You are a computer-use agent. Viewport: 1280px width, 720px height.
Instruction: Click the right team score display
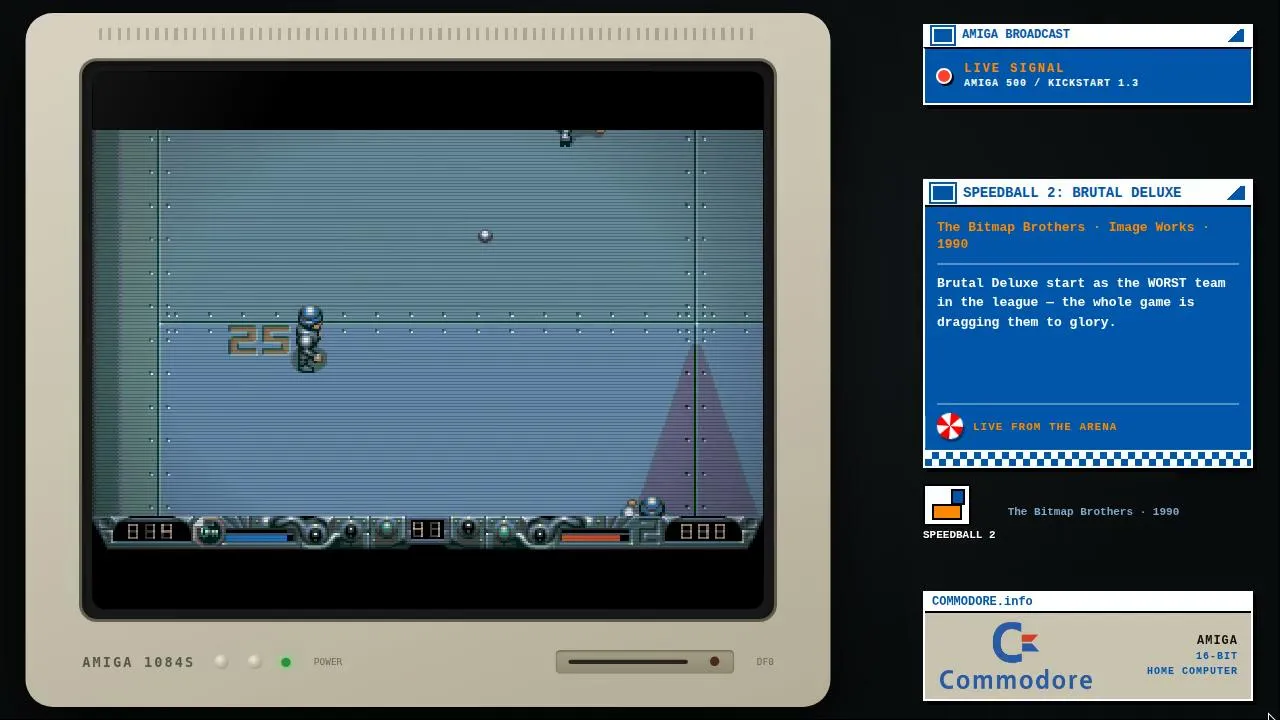(x=703, y=531)
